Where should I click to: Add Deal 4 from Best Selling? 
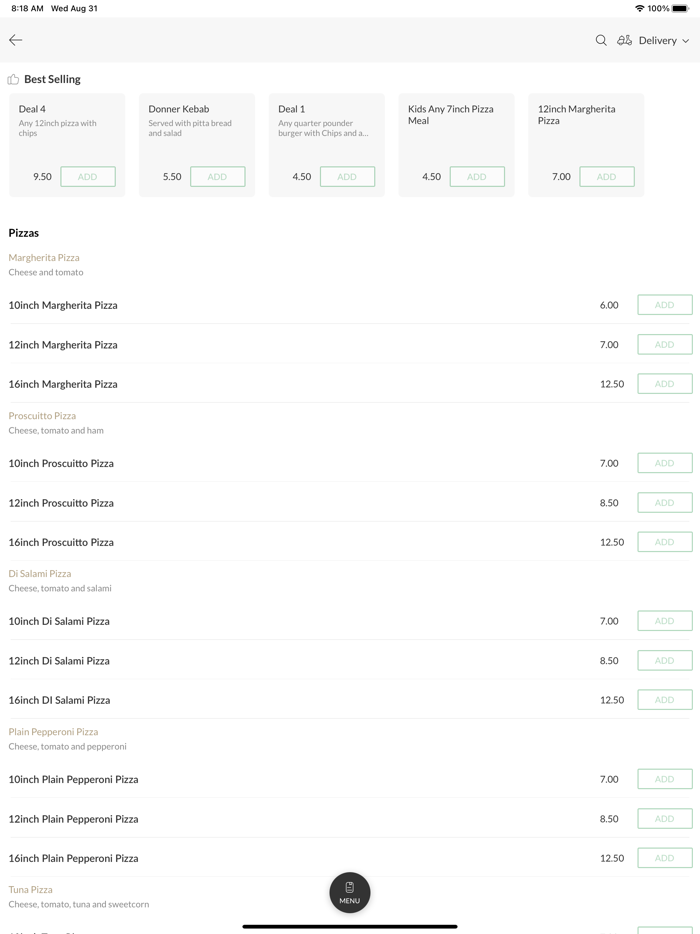pyautogui.click(x=88, y=176)
